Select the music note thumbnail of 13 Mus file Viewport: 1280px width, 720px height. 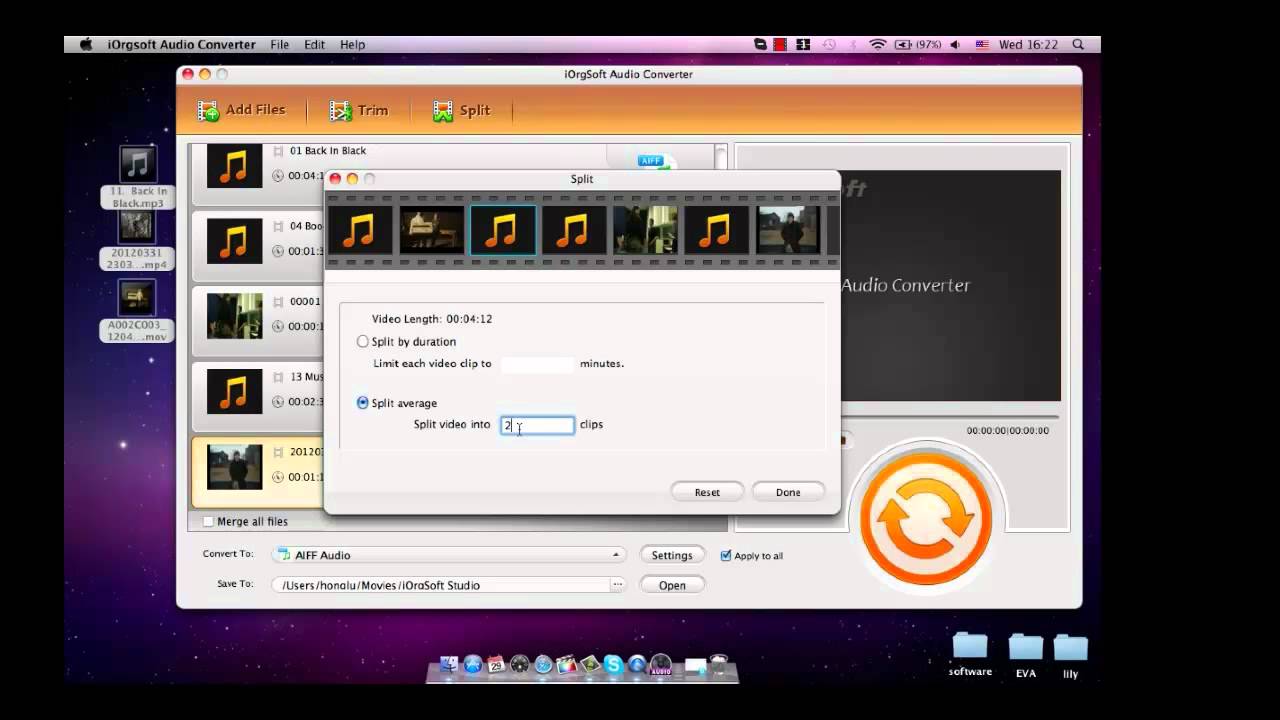point(234,391)
